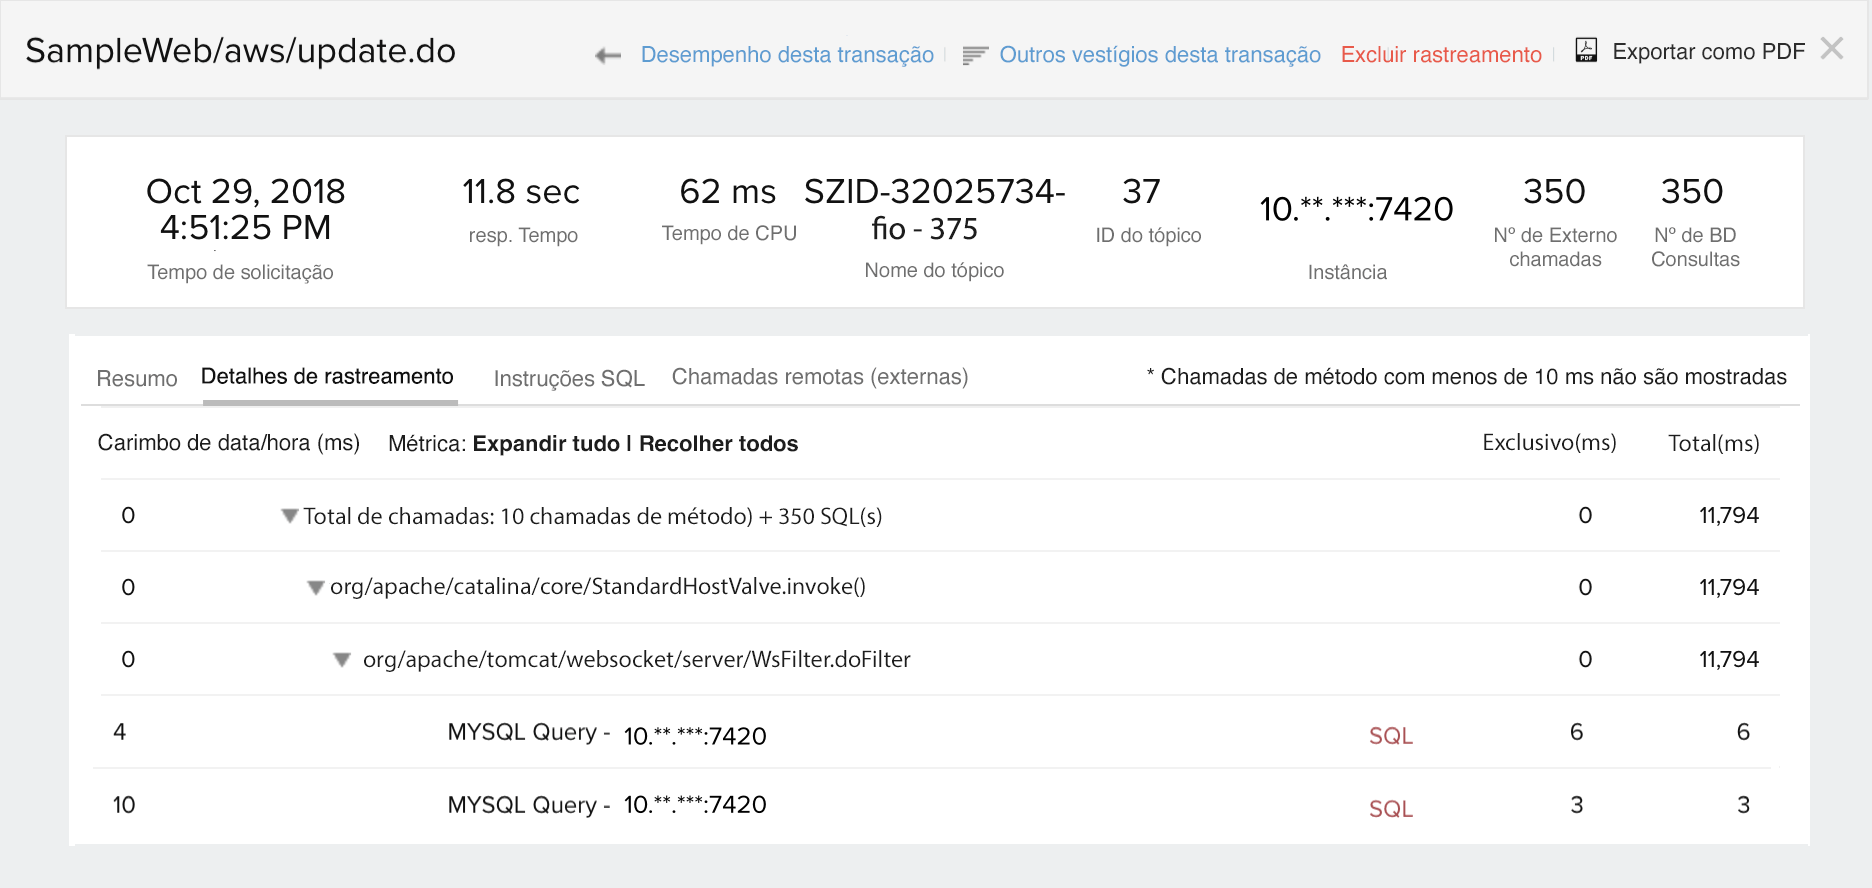Click the PDF export icon
The height and width of the screenshot is (888, 1872).
click(x=1586, y=50)
